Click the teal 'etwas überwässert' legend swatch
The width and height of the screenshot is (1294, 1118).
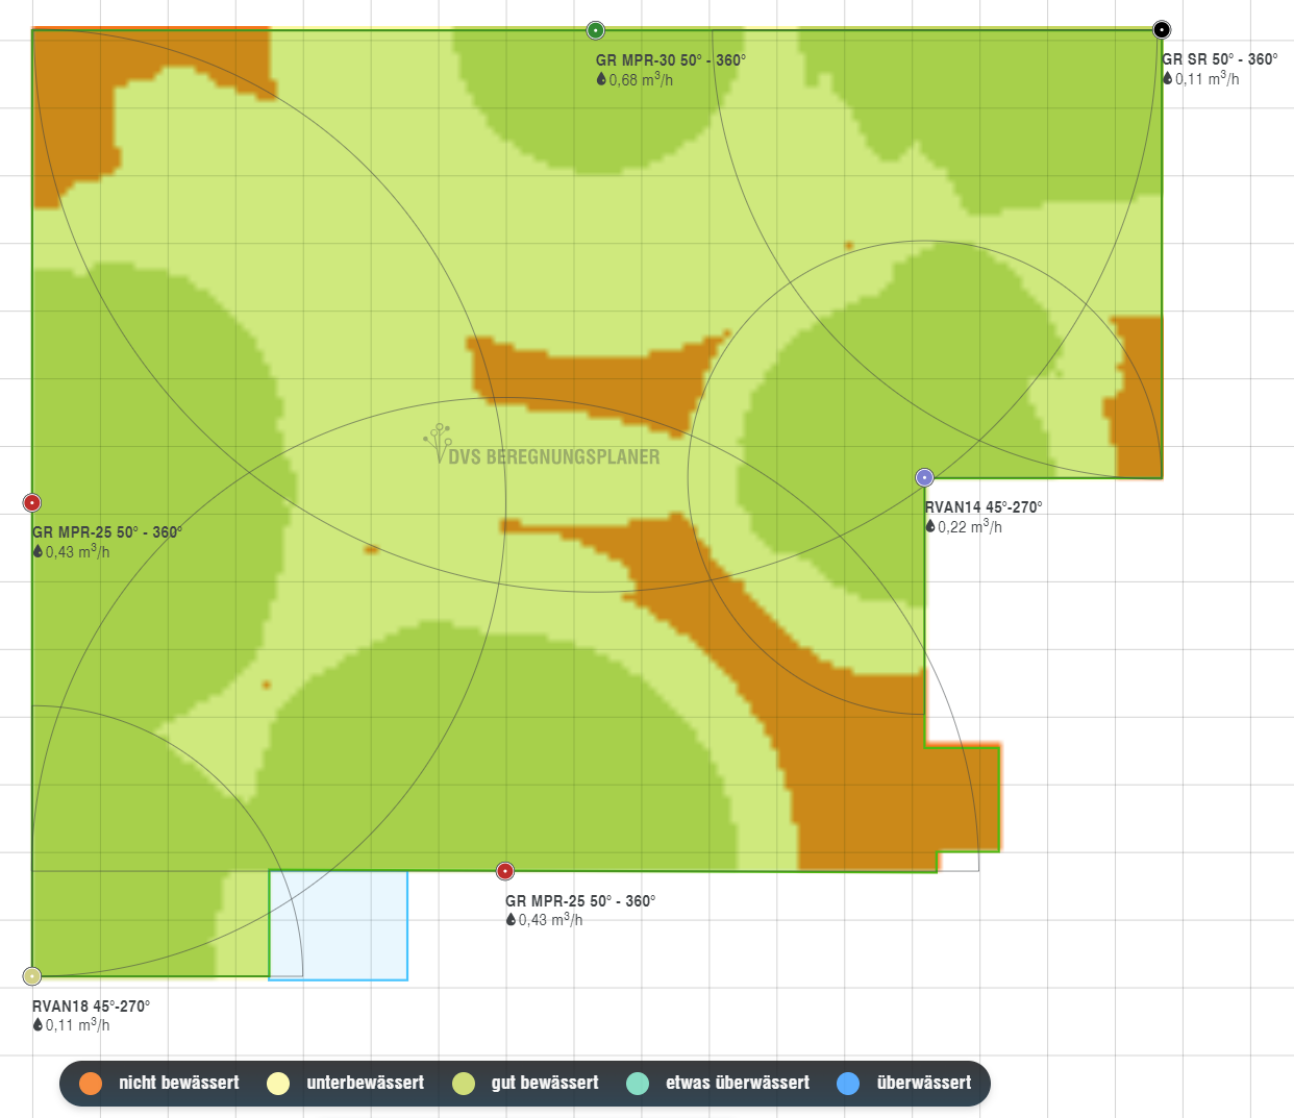(x=637, y=1083)
